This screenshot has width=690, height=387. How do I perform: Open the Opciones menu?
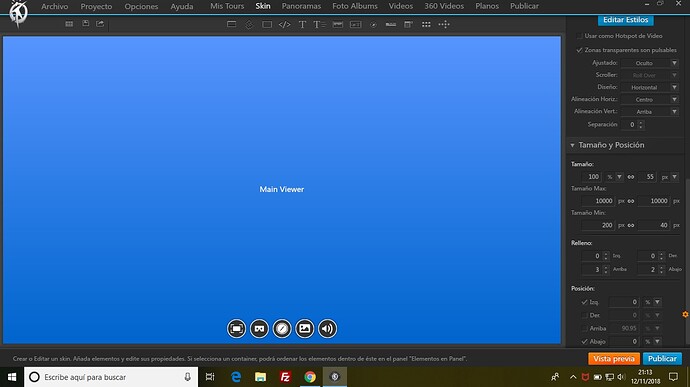click(141, 6)
